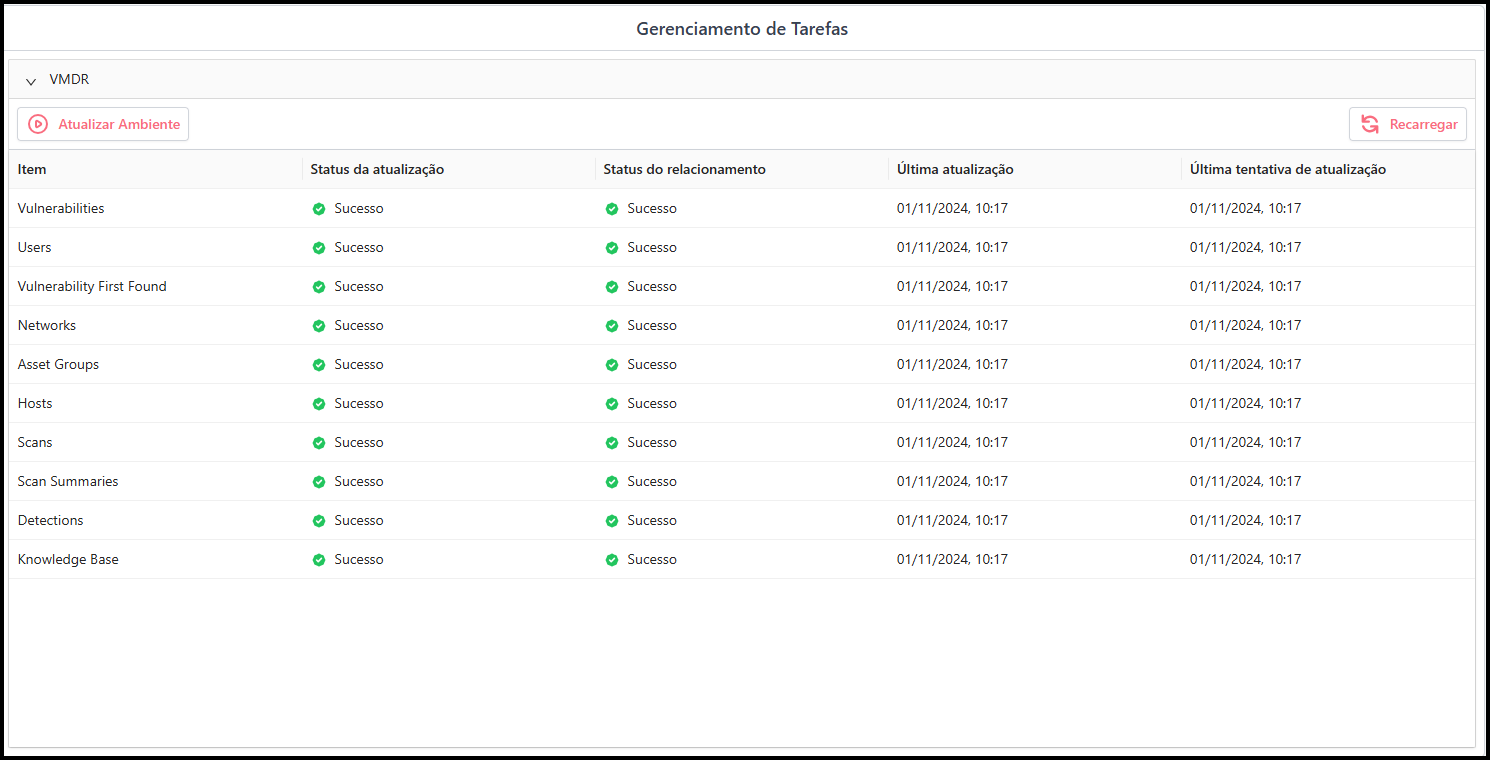
Task: Click the green success icon for Vulnerabilities row
Action: coord(318,208)
